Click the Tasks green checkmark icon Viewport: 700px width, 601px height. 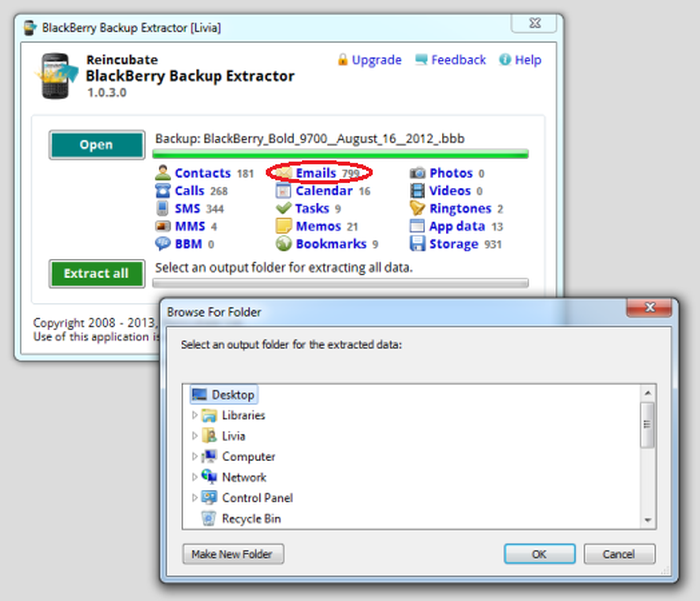click(284, 208)
